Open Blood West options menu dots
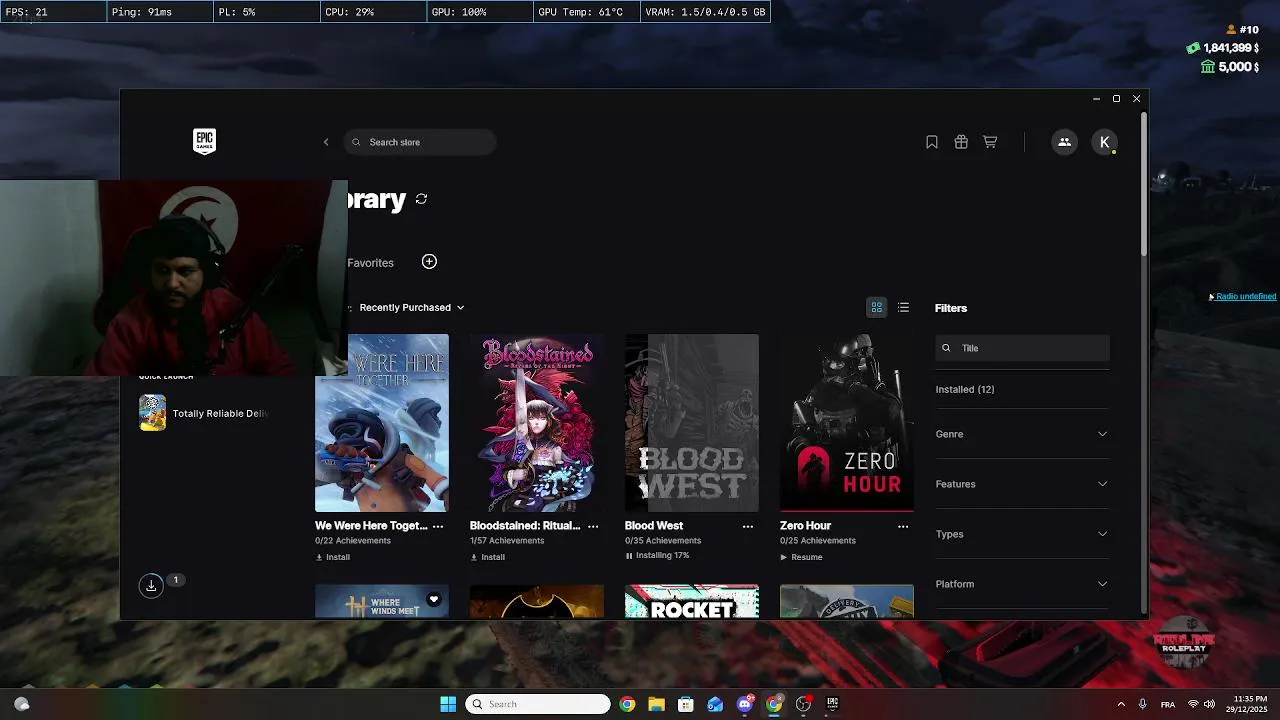This screenshot has height=720, width=1280. pyautogui.click(x=748, y=526)
